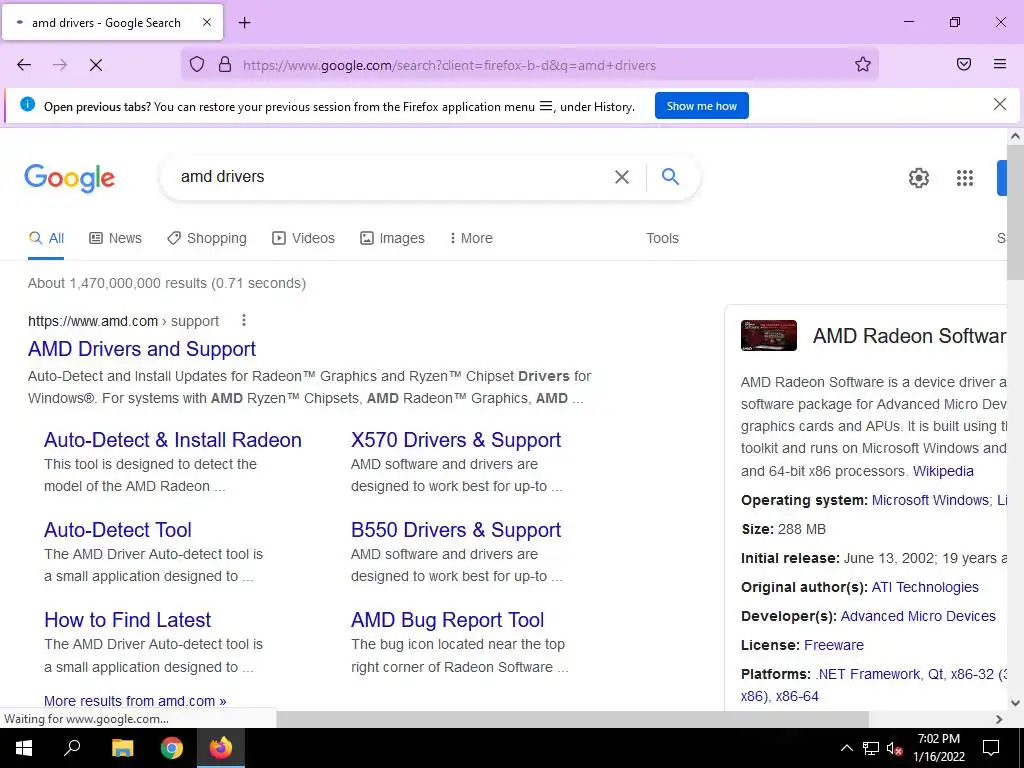
Task: Open the Windows Start menu
Action: coord(24,748)
